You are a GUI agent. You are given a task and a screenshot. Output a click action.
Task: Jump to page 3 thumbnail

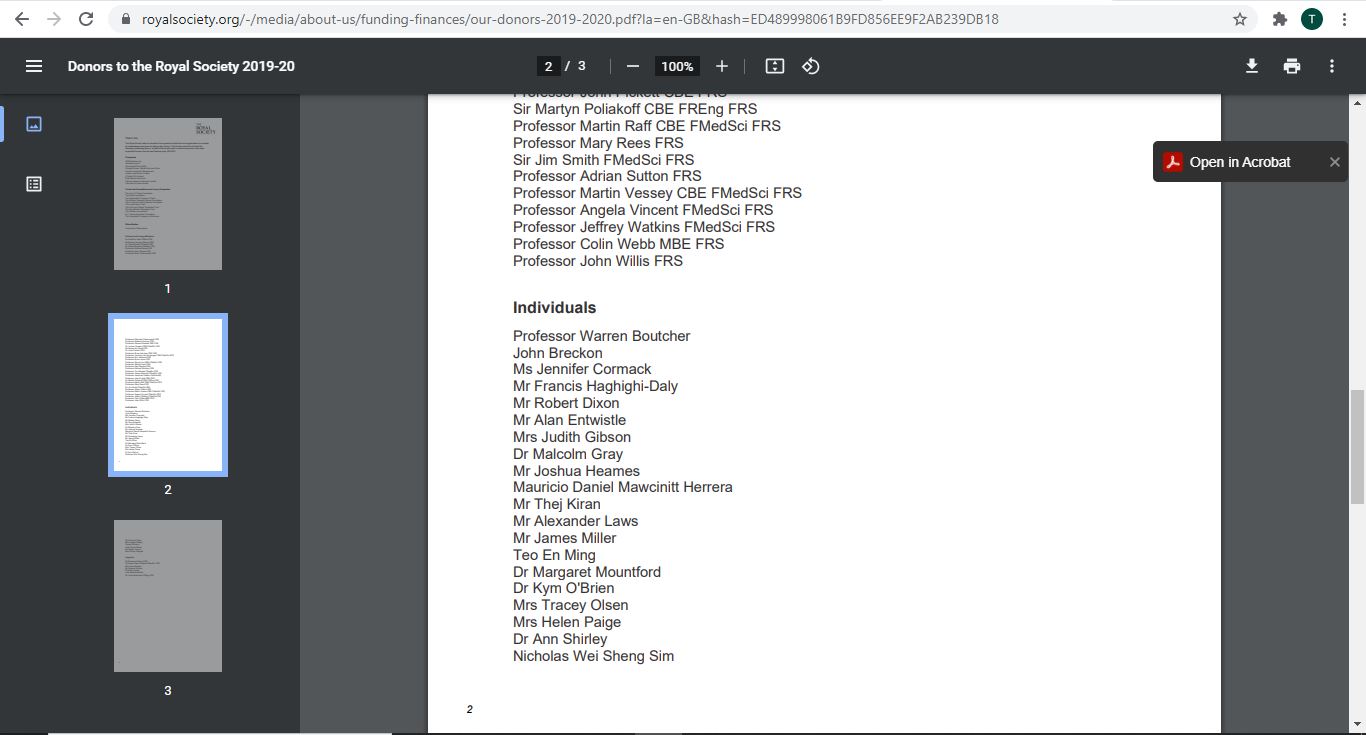click(168, 596)
